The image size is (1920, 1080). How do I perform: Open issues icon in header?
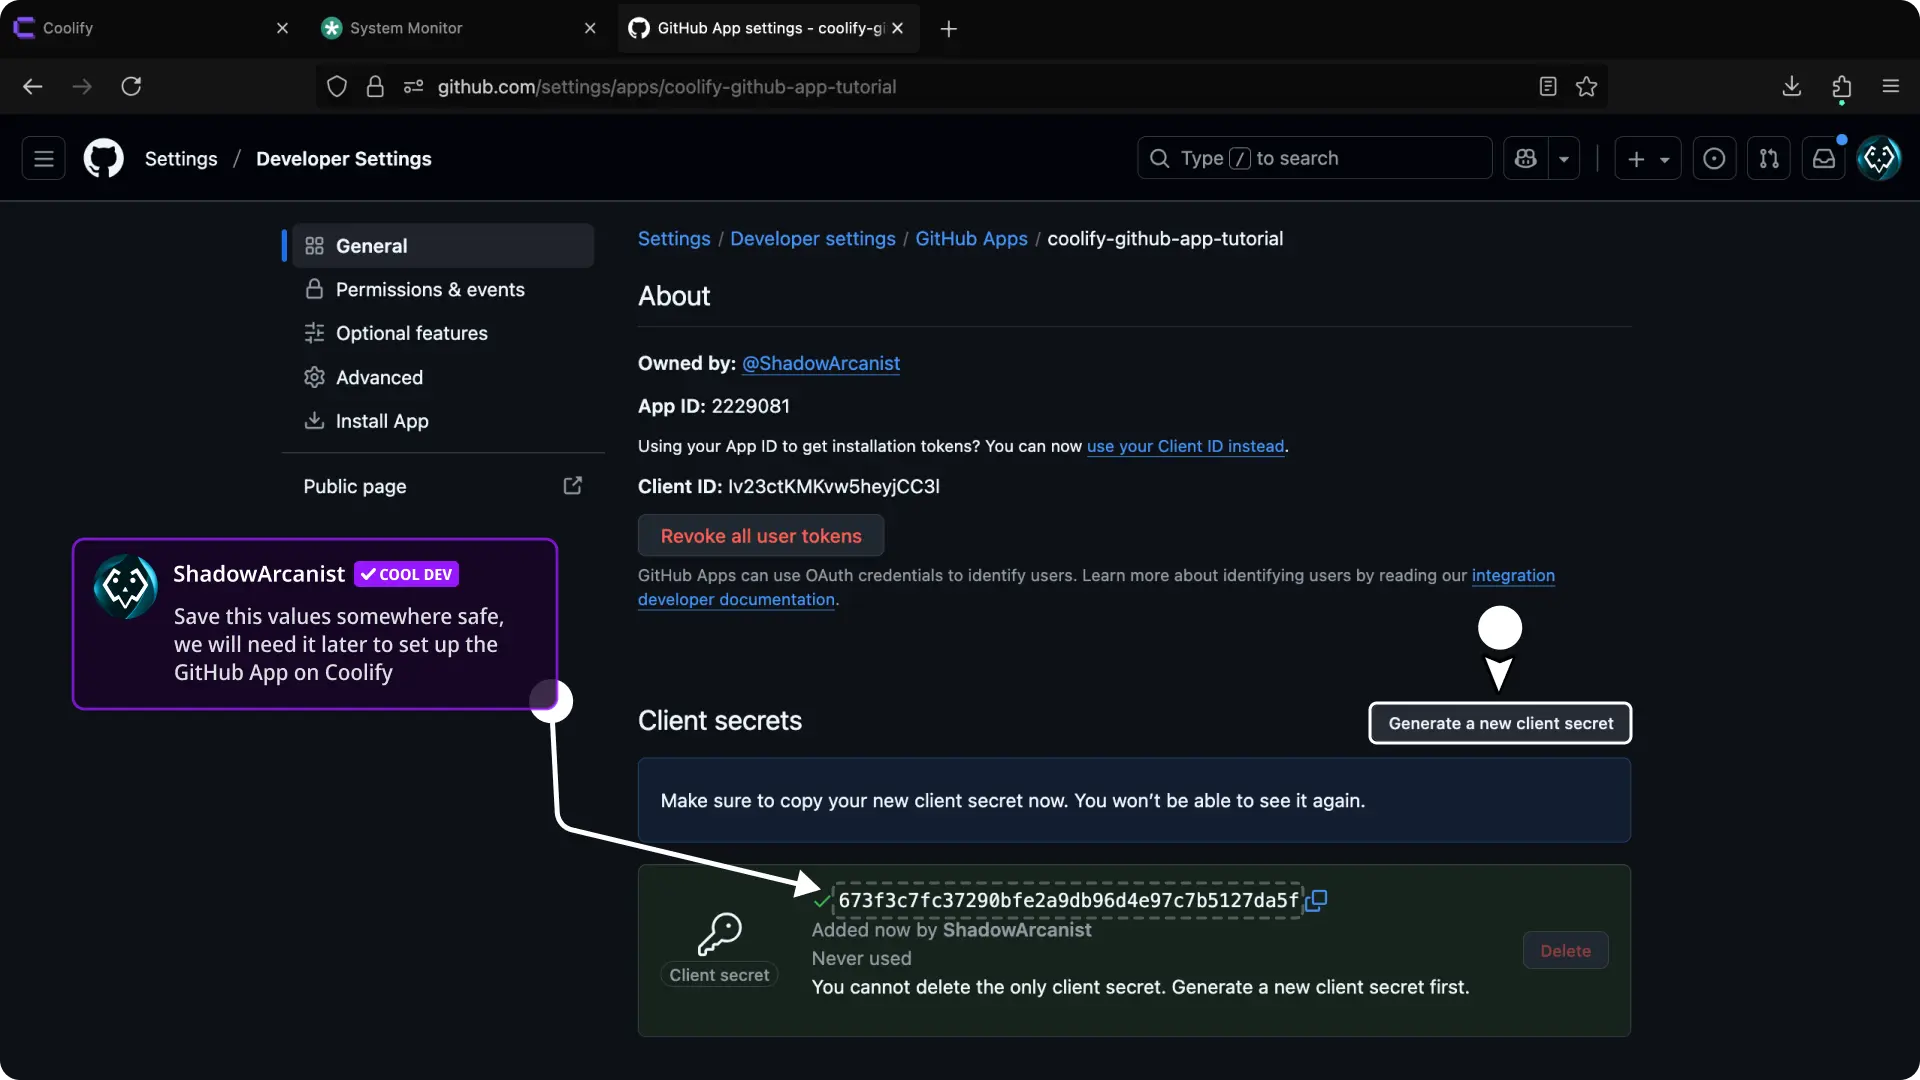pos(1714,158)
